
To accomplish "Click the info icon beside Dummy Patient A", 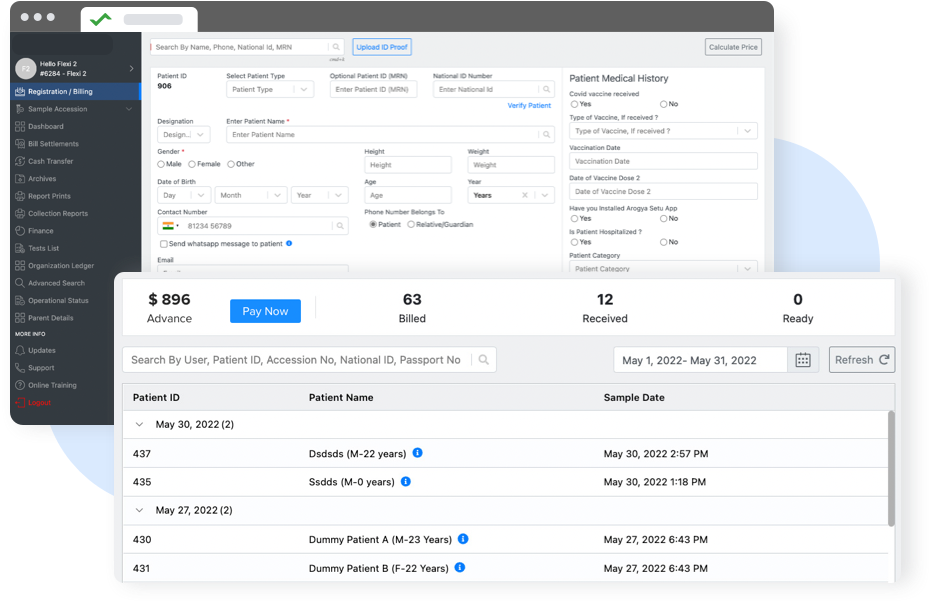I will click(x=462, y=539).
